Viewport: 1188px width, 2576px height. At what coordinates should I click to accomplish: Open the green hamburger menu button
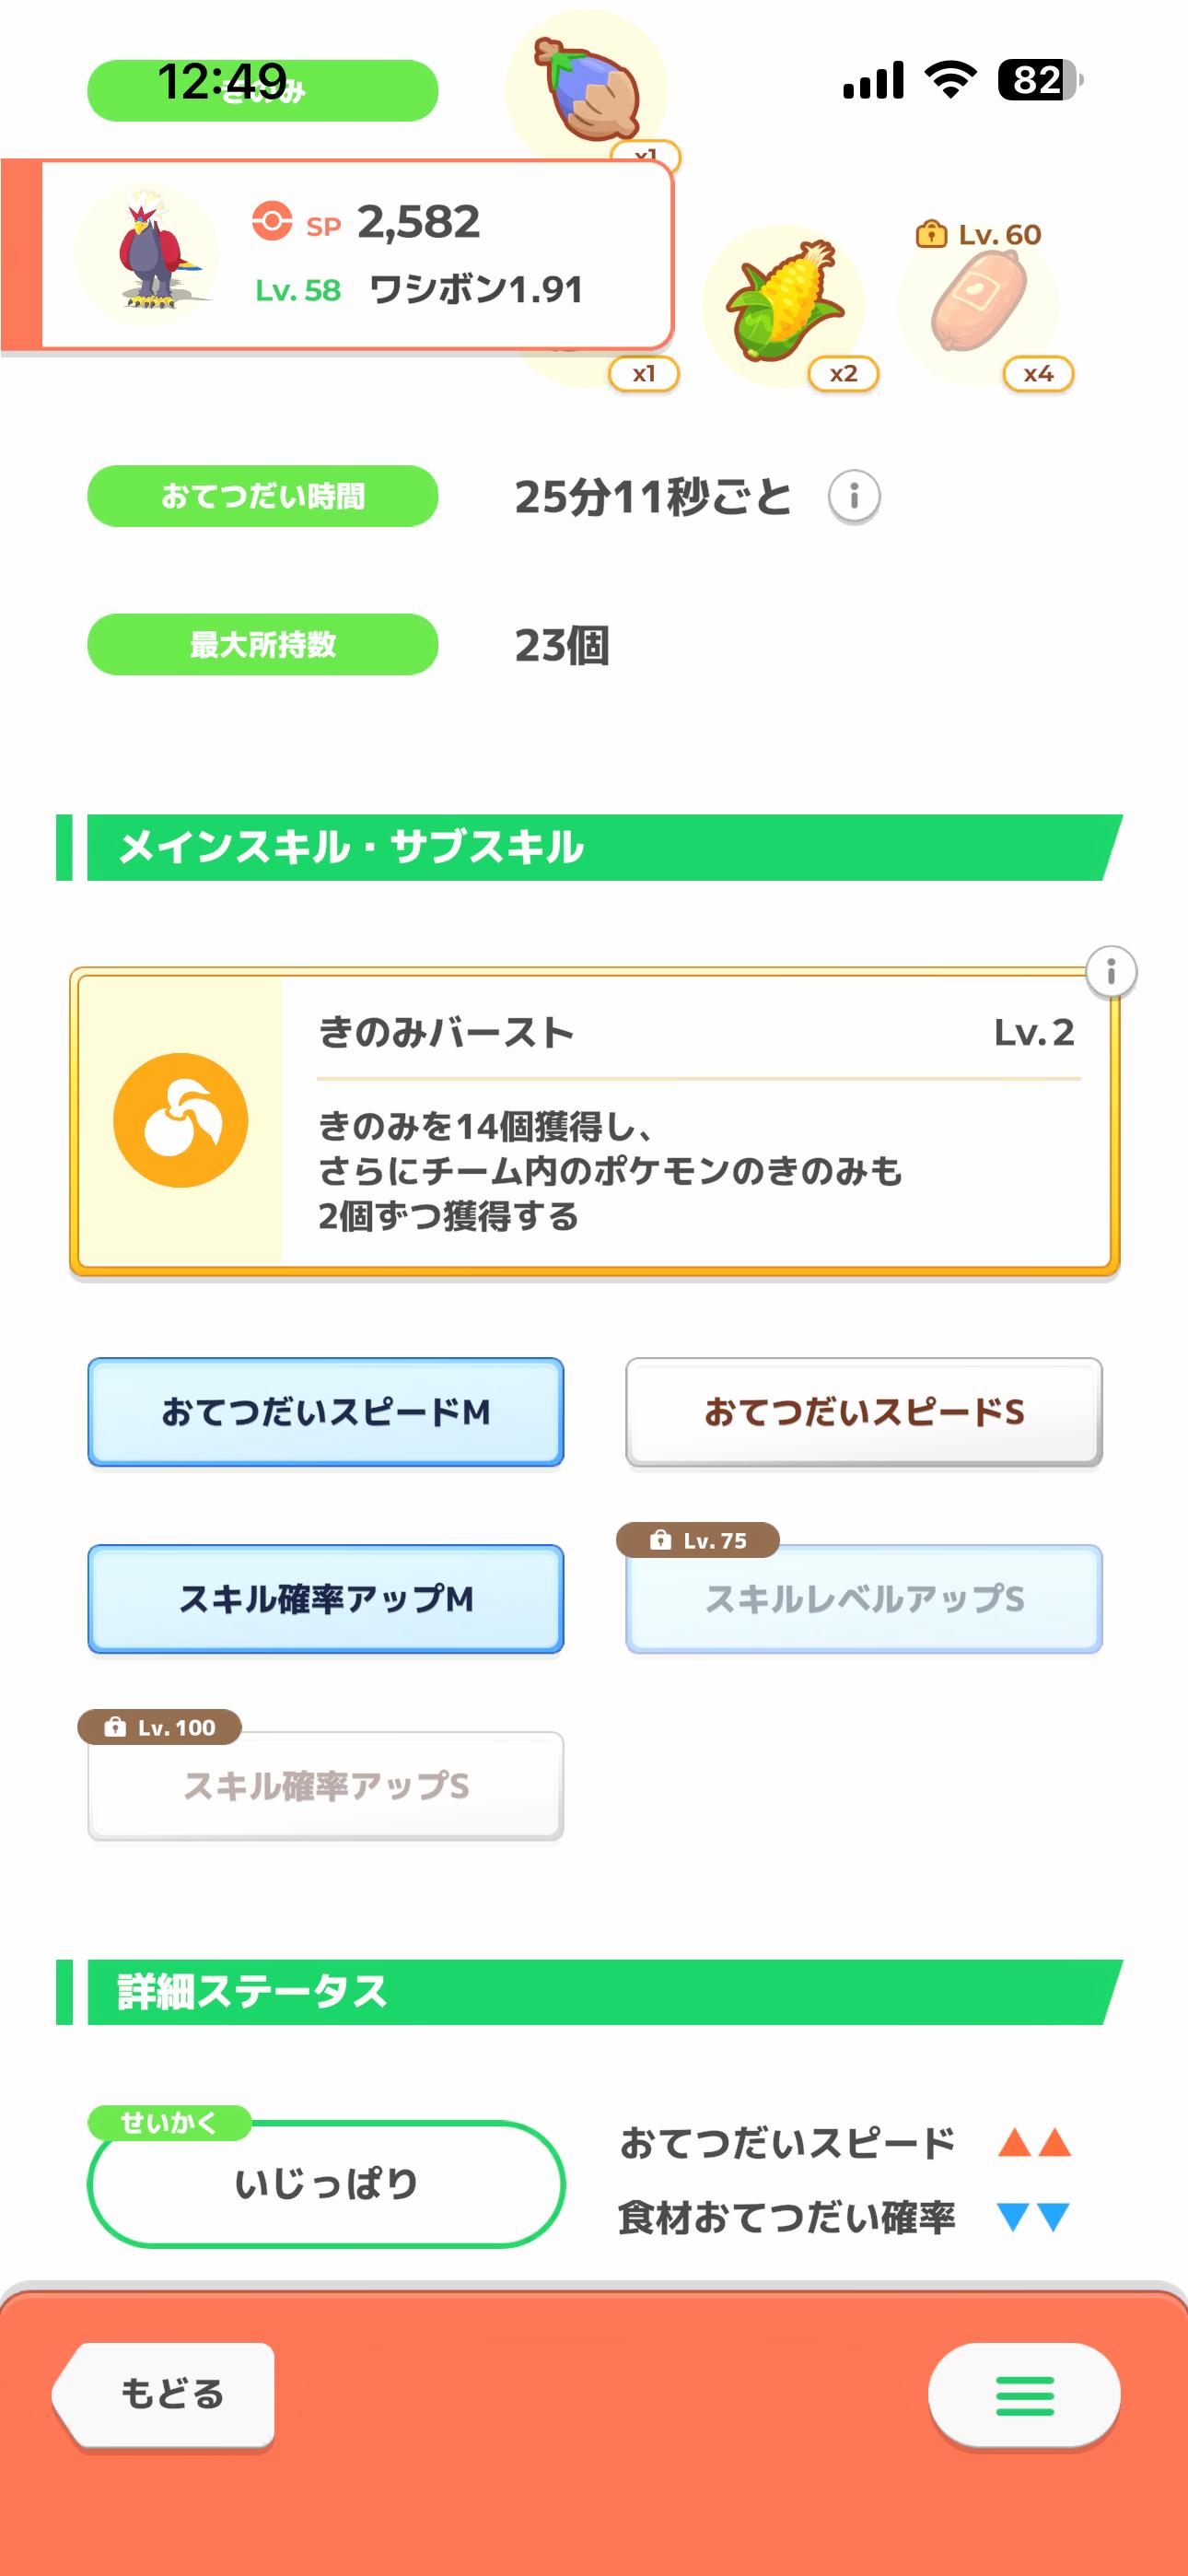point(1024,2395)
